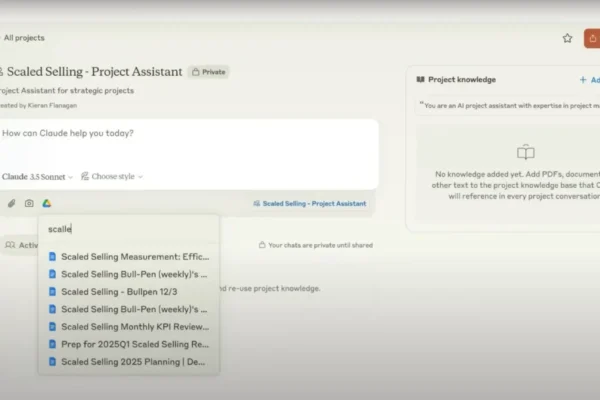Open the Choose style dropdown
The image size is (600, 400).
click(x=112, y=176)
